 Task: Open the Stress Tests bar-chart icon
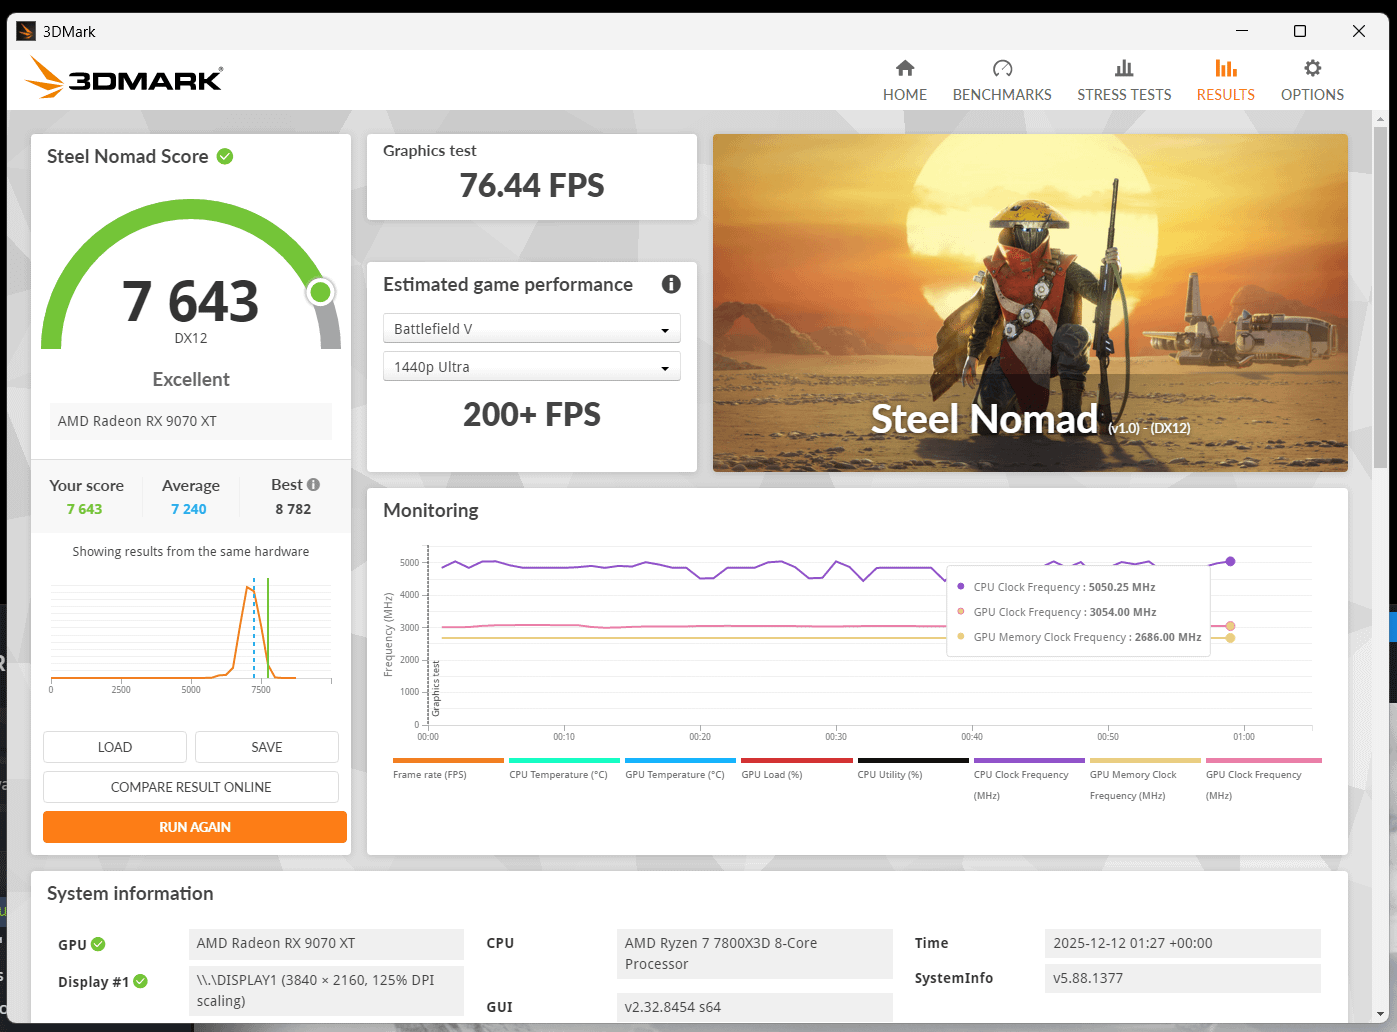tap(1124, 68)
